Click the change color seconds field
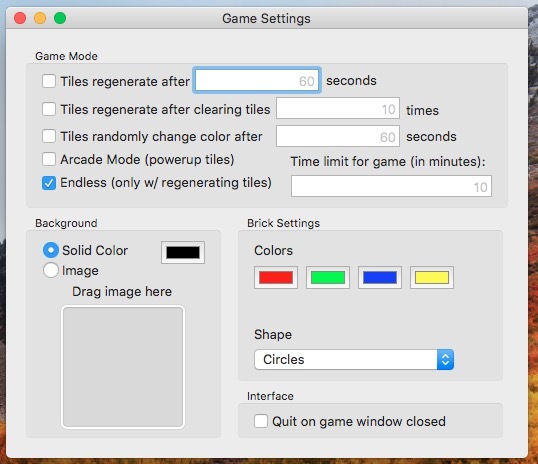This screenshot has height=464, width=538. click(x=338, y=136)
